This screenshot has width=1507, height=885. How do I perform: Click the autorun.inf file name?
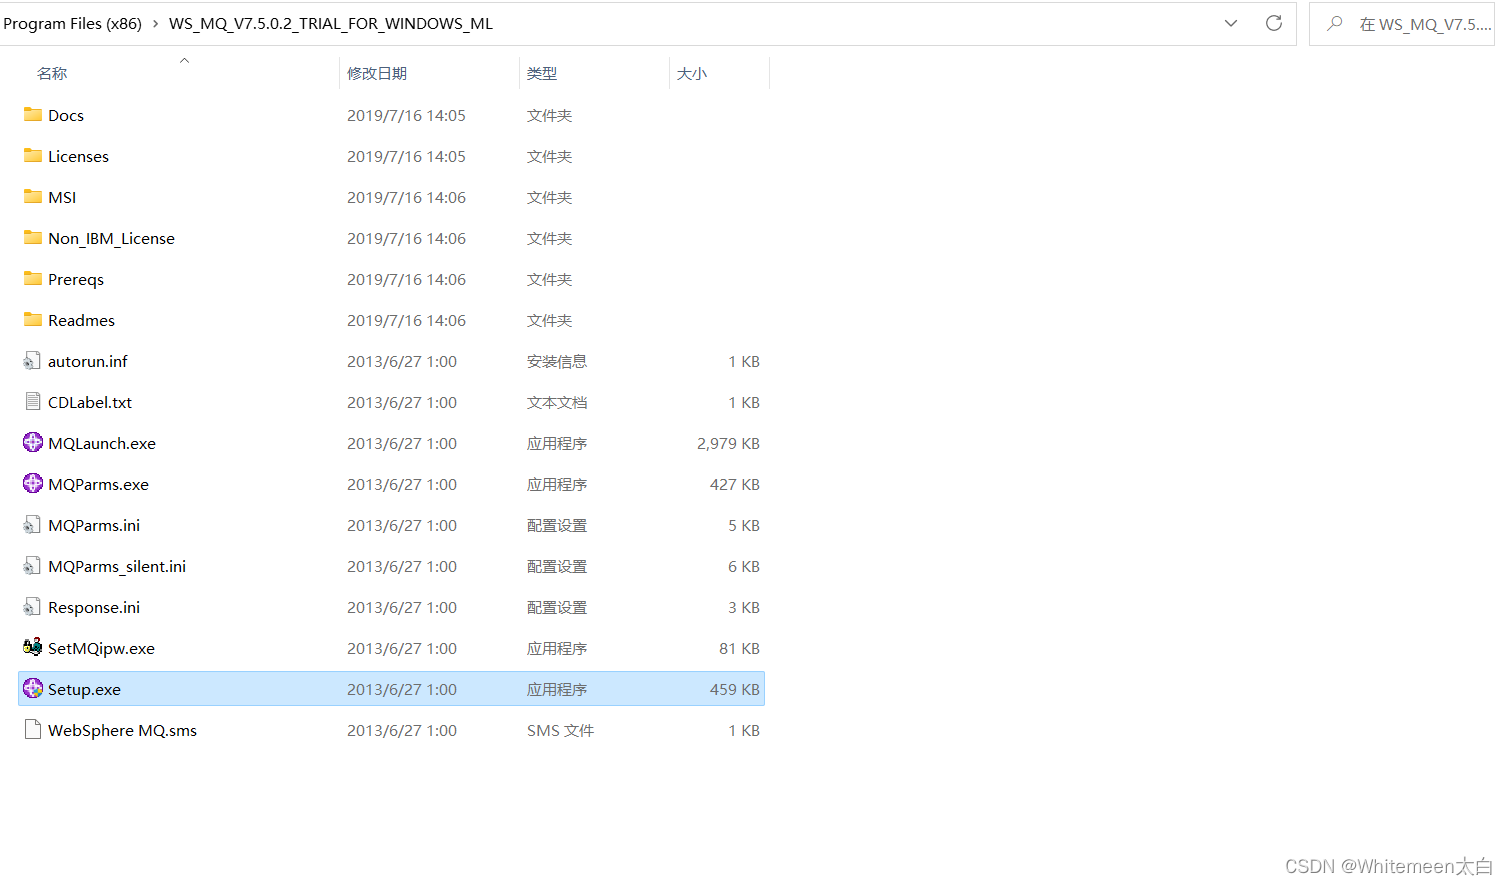click(88, 361)
